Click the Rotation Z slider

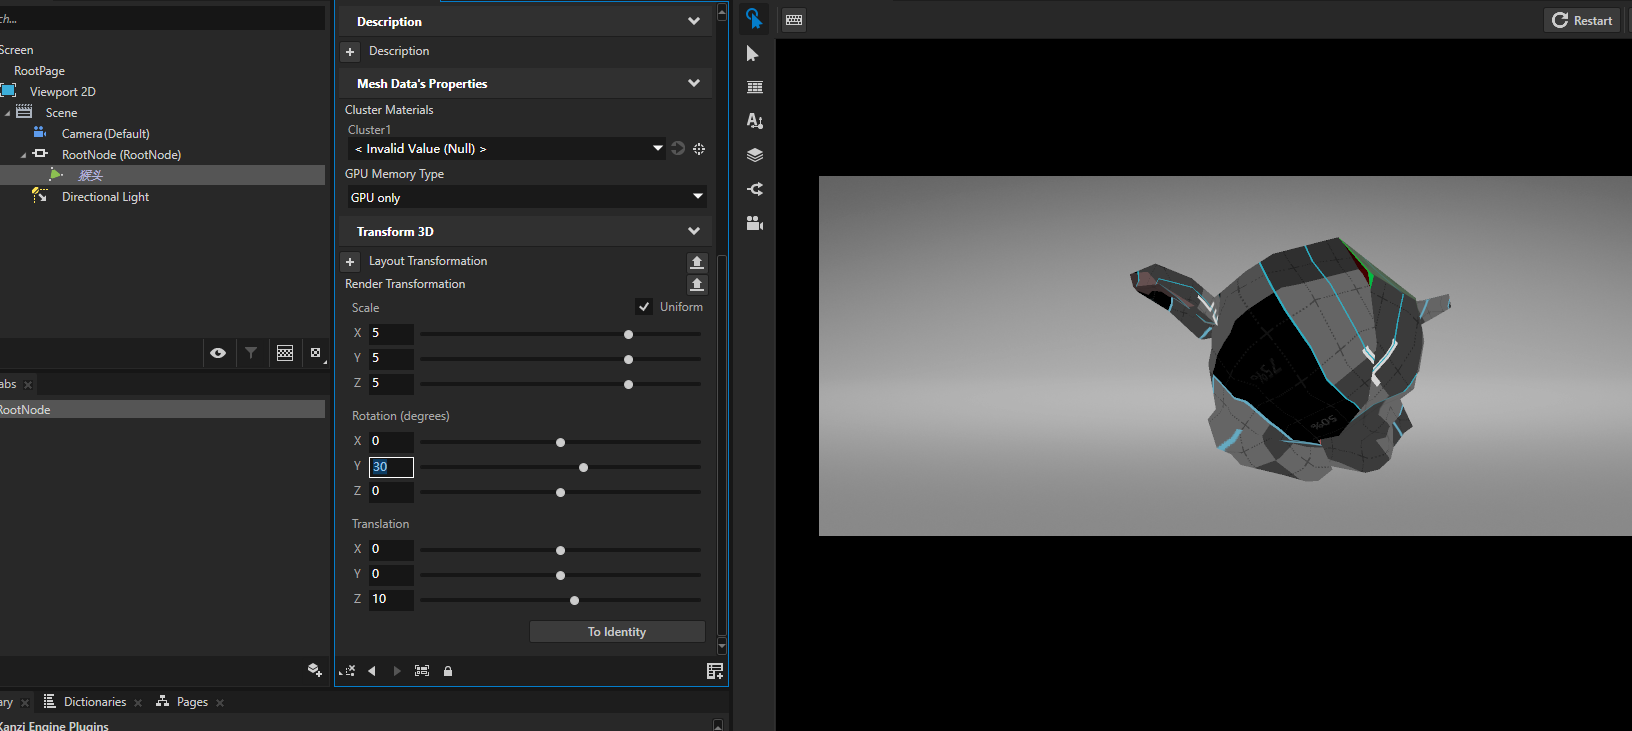[560, 492]
